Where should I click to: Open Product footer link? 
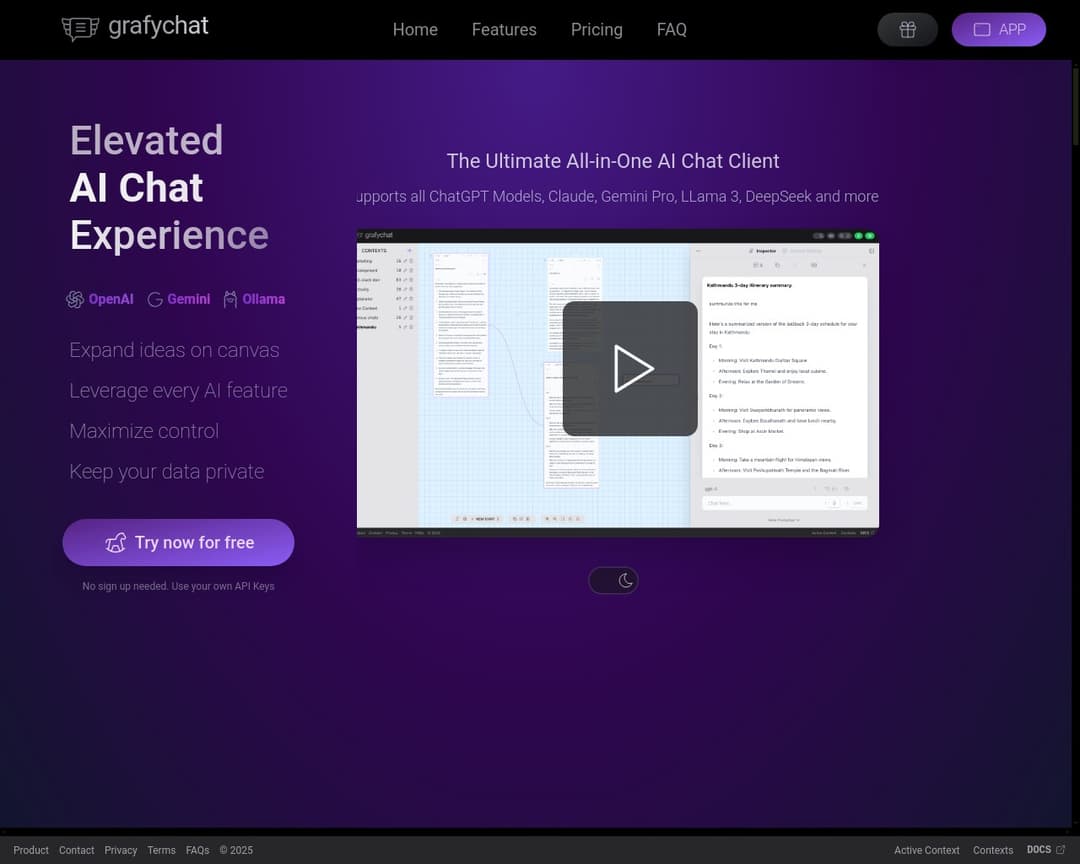point(31,850)
